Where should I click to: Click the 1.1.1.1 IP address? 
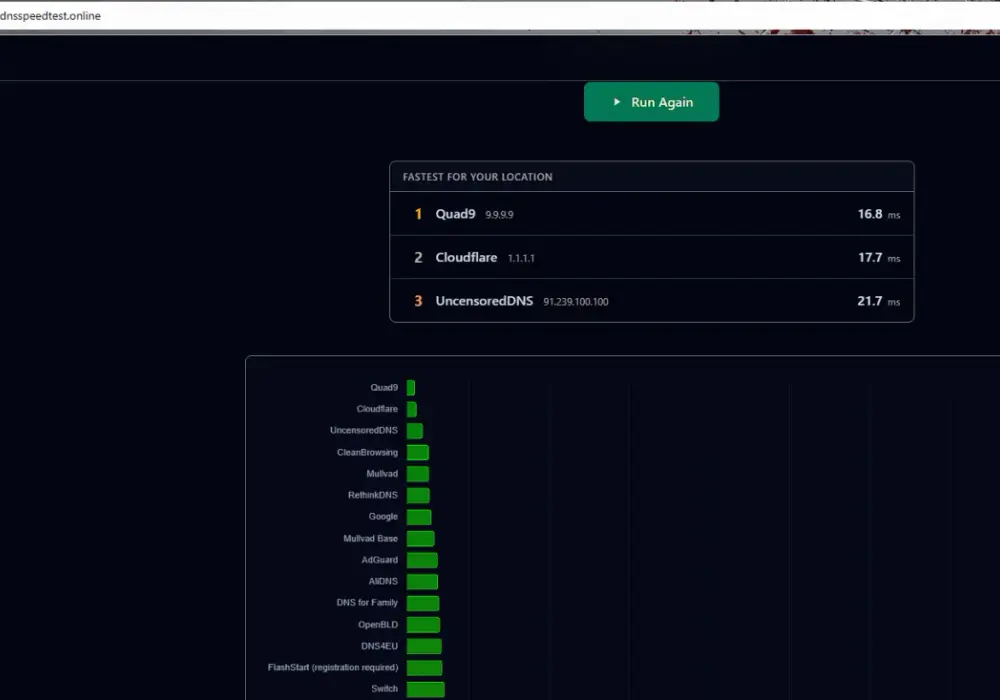coord(521,258)
